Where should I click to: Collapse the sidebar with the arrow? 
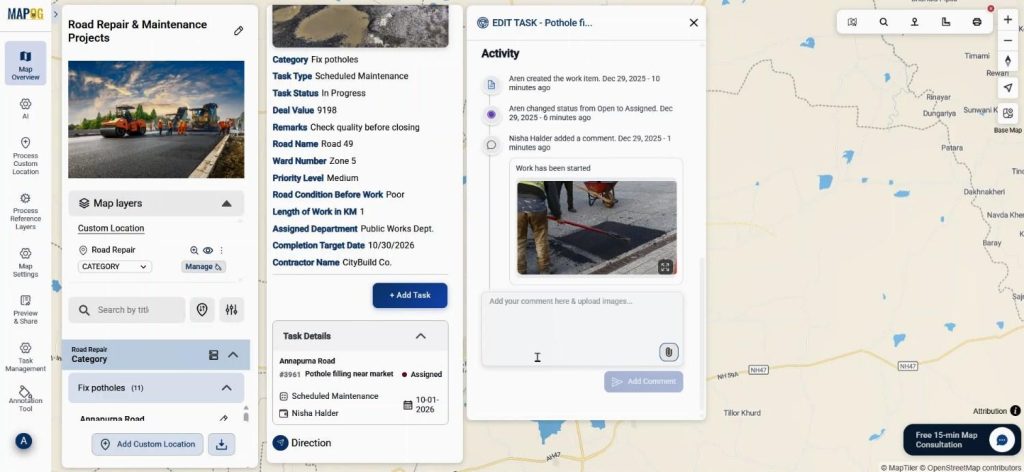pyautogui.click(x=56, y=14)
